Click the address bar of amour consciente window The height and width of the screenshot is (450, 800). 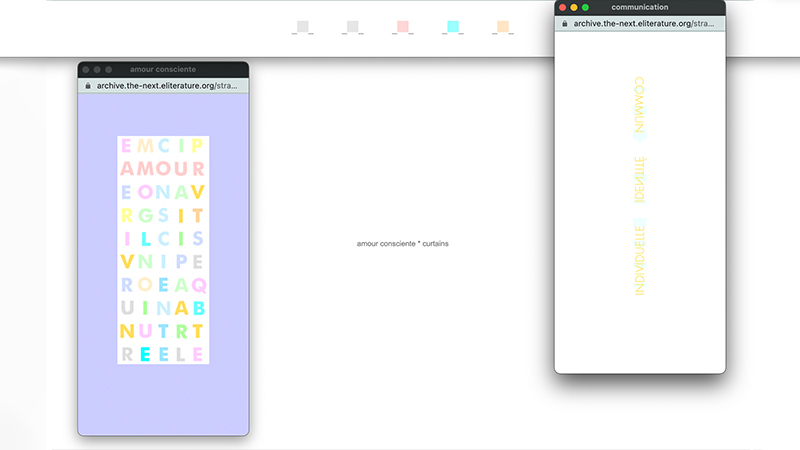point(167,86)
